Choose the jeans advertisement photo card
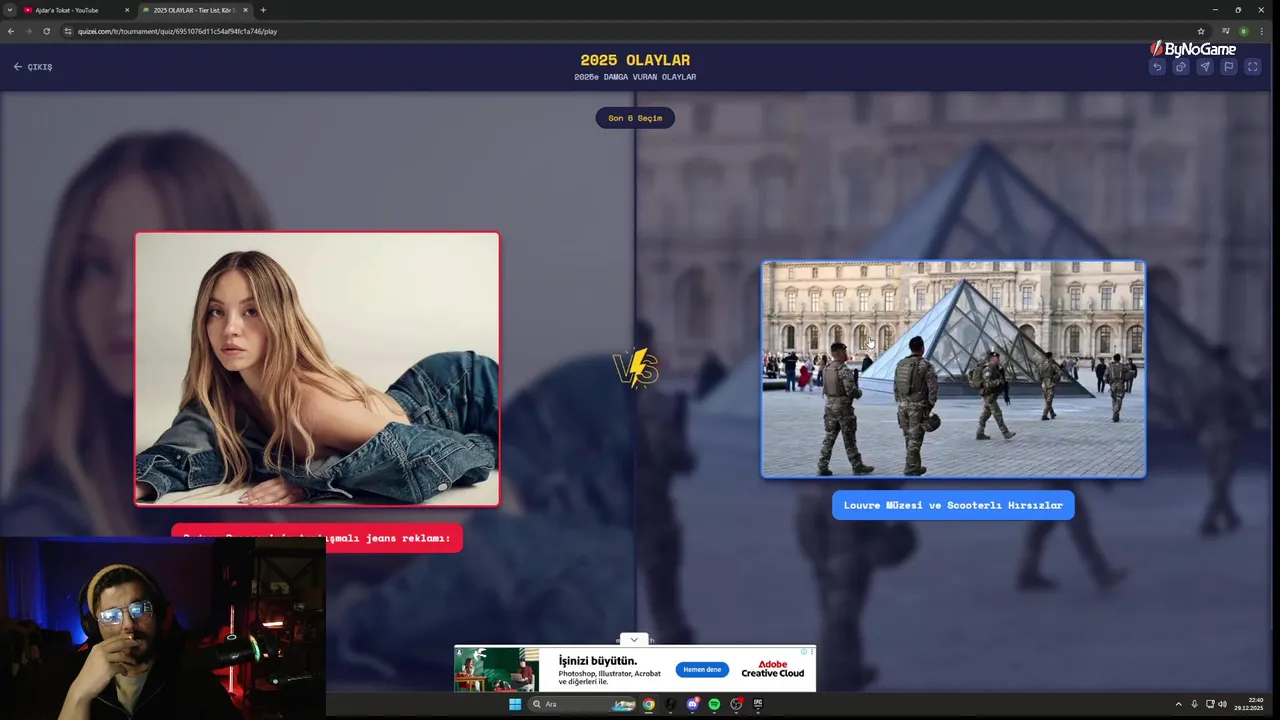This screenshot has height=720, width=1280. 317,369
